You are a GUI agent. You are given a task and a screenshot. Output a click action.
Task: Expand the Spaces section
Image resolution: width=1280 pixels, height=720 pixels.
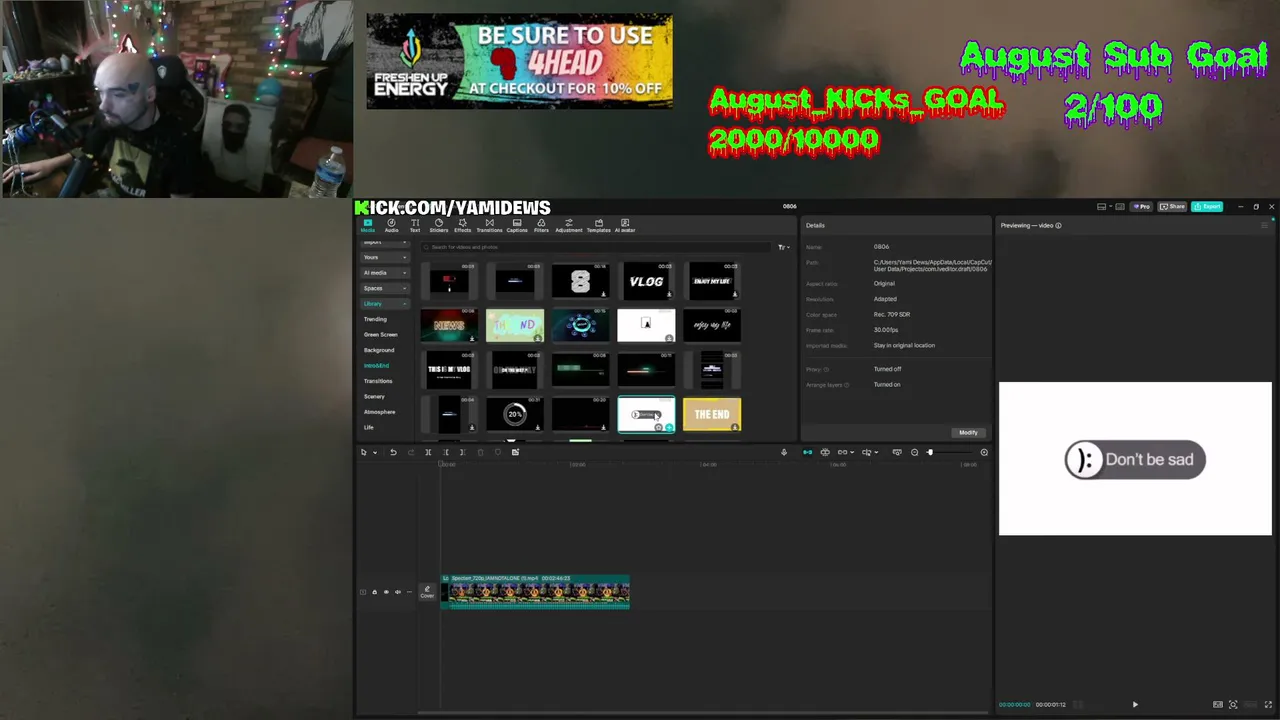(384, 288)
